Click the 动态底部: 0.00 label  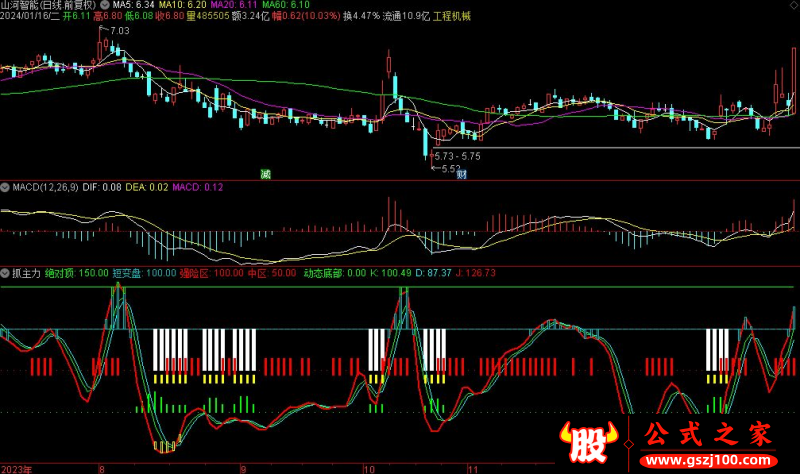pyautogui.click(x=335, y=273)
